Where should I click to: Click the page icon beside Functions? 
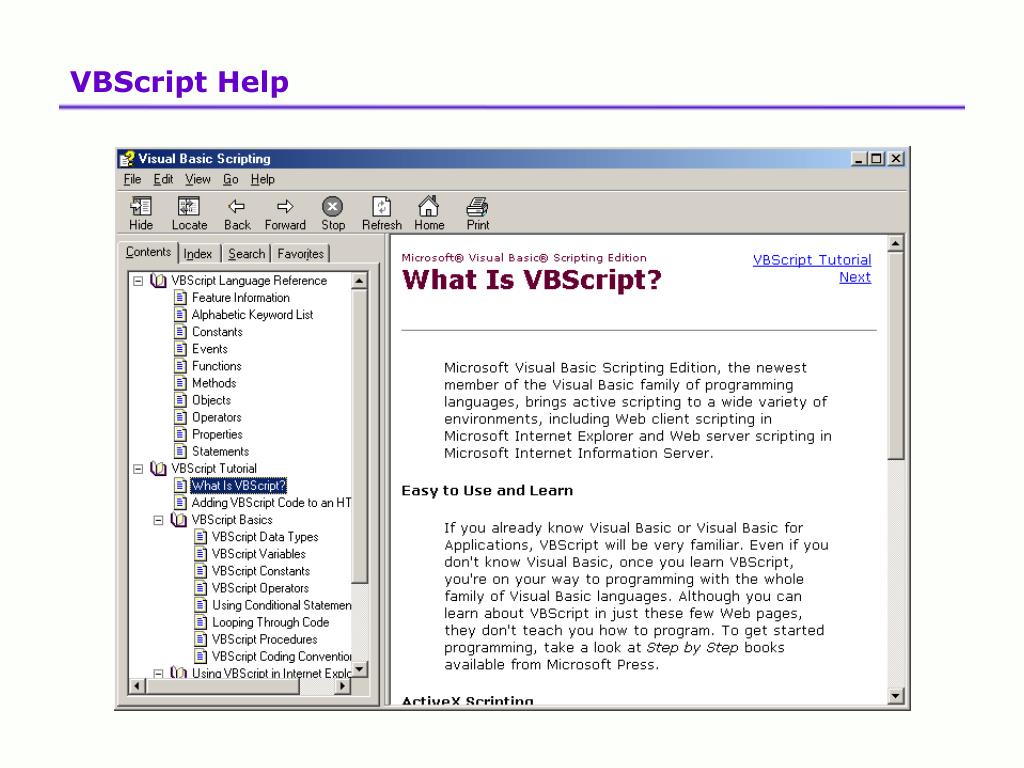point(181,366)
